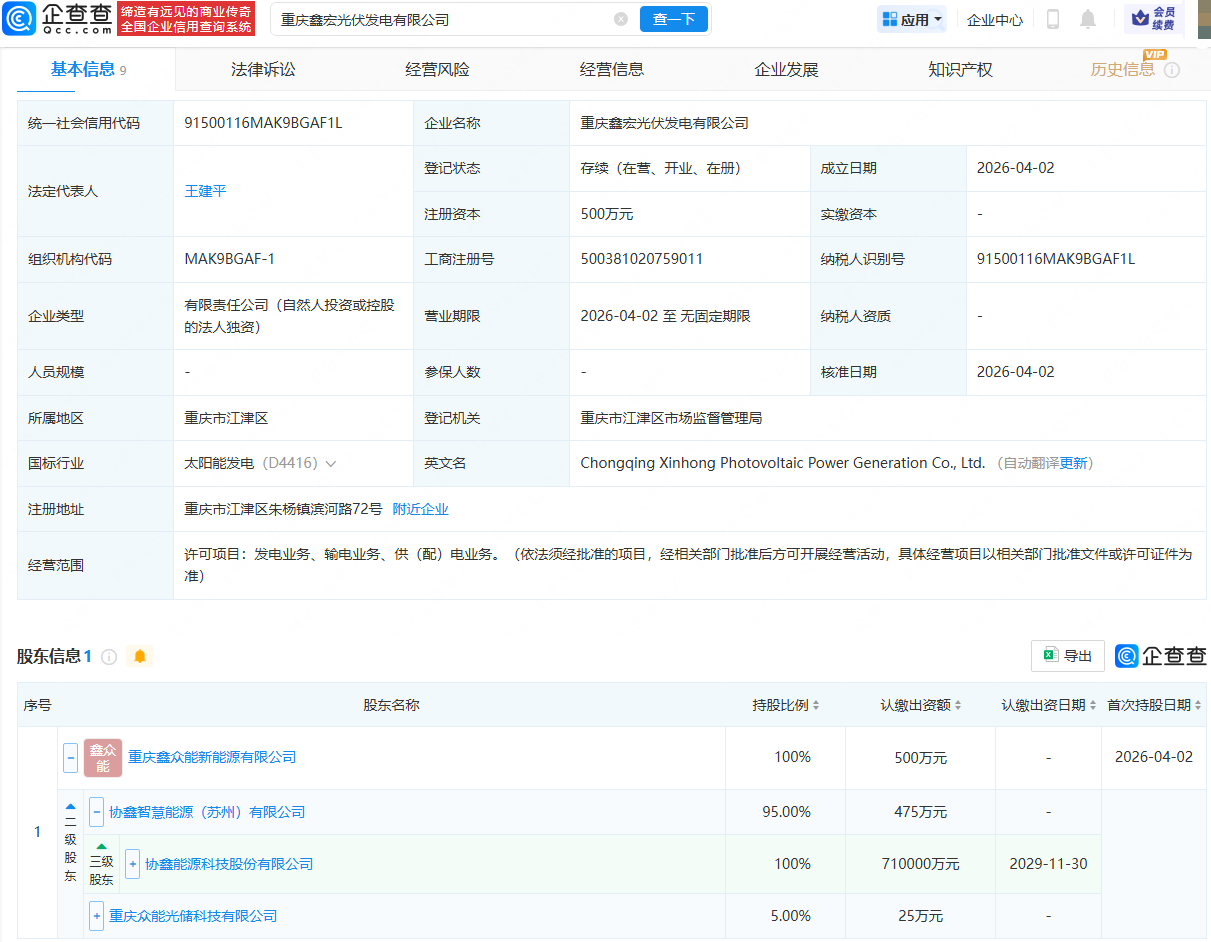Expand shareholders of 协鑫能源科技股份有限公司
Viewport: 1211px width, 942px height.
(133, 864)
